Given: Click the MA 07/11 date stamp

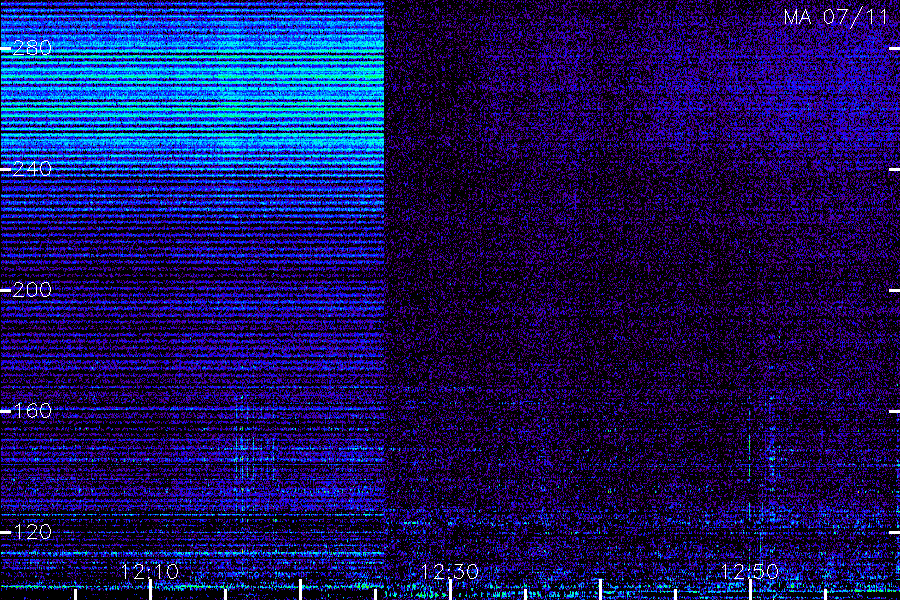Looking at the screenshot, I should point(836,17).
